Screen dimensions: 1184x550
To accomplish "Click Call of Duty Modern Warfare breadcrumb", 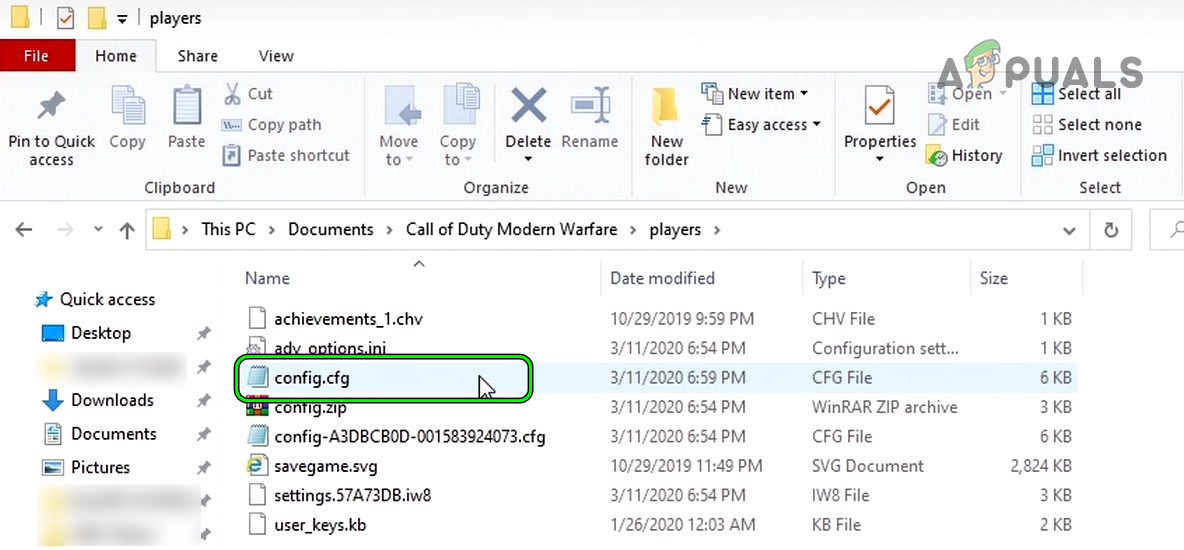I will point(511,229).
